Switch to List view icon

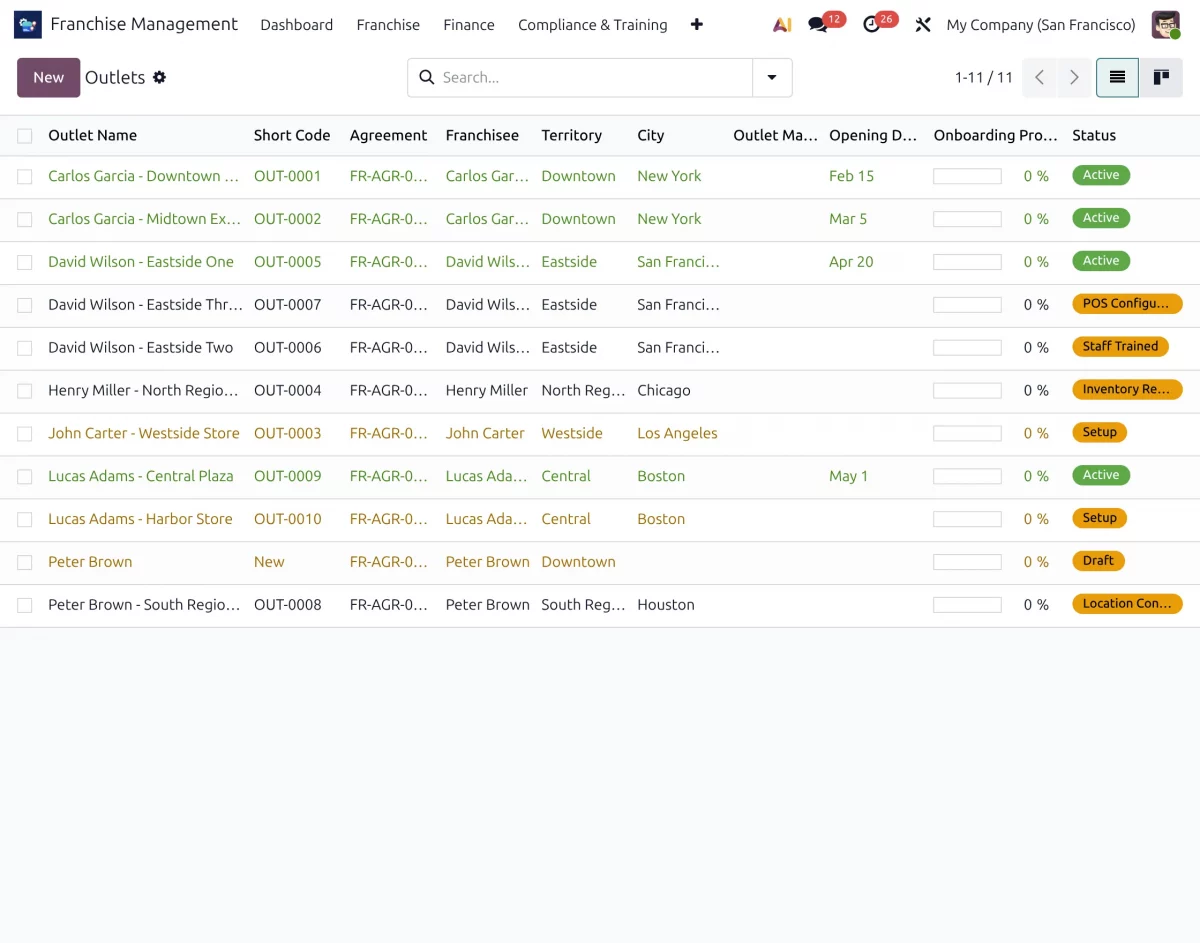[1117, 77]
